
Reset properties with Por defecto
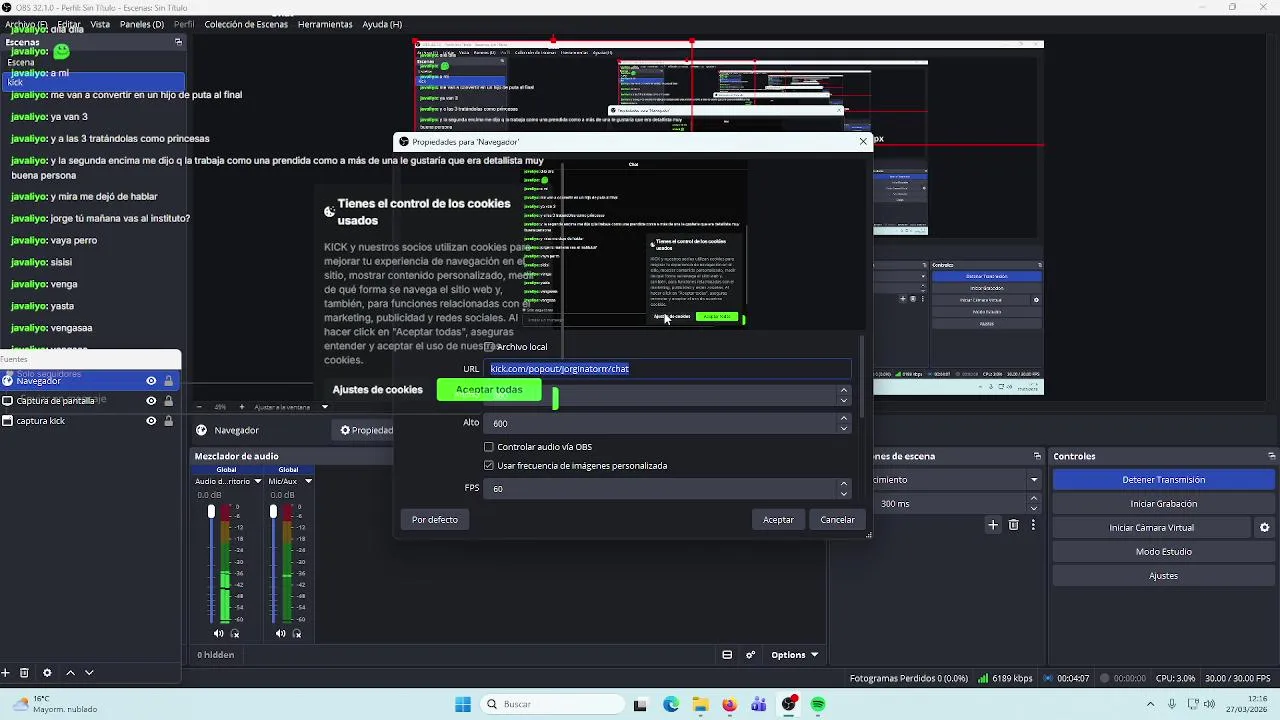tap(435, 520)
